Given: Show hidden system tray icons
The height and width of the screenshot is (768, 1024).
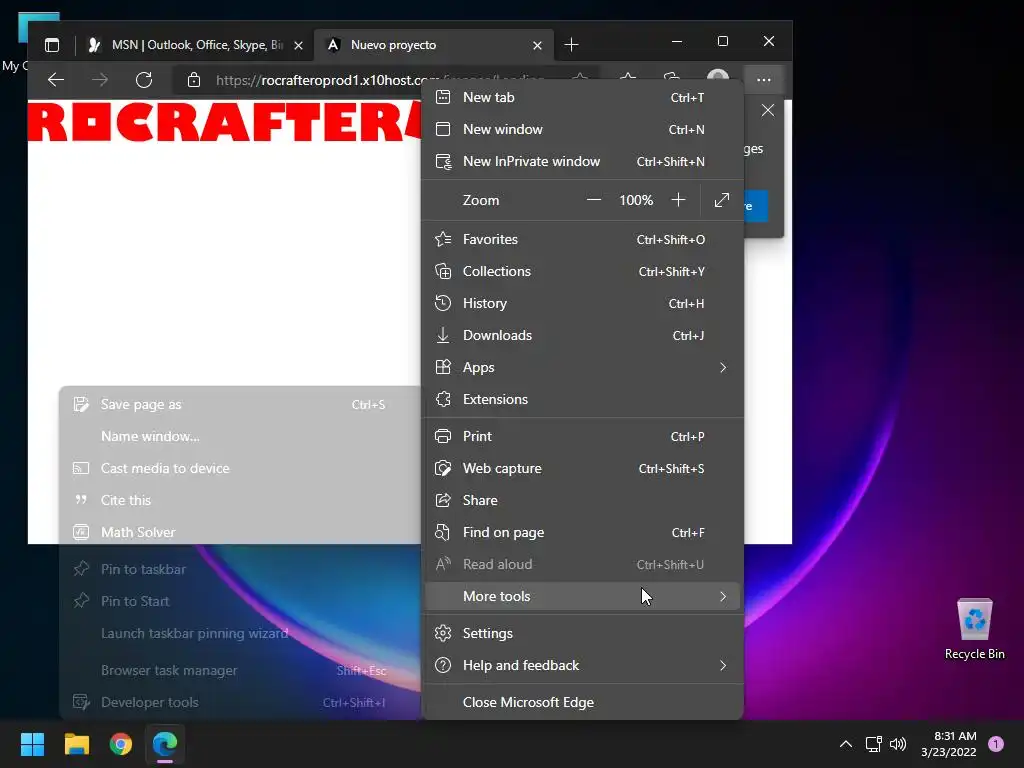Looking at the screenshot, I should pos(846,744).
